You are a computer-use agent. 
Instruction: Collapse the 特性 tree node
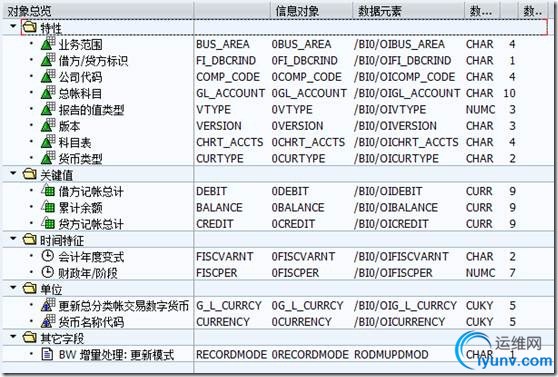click(13, 26)
